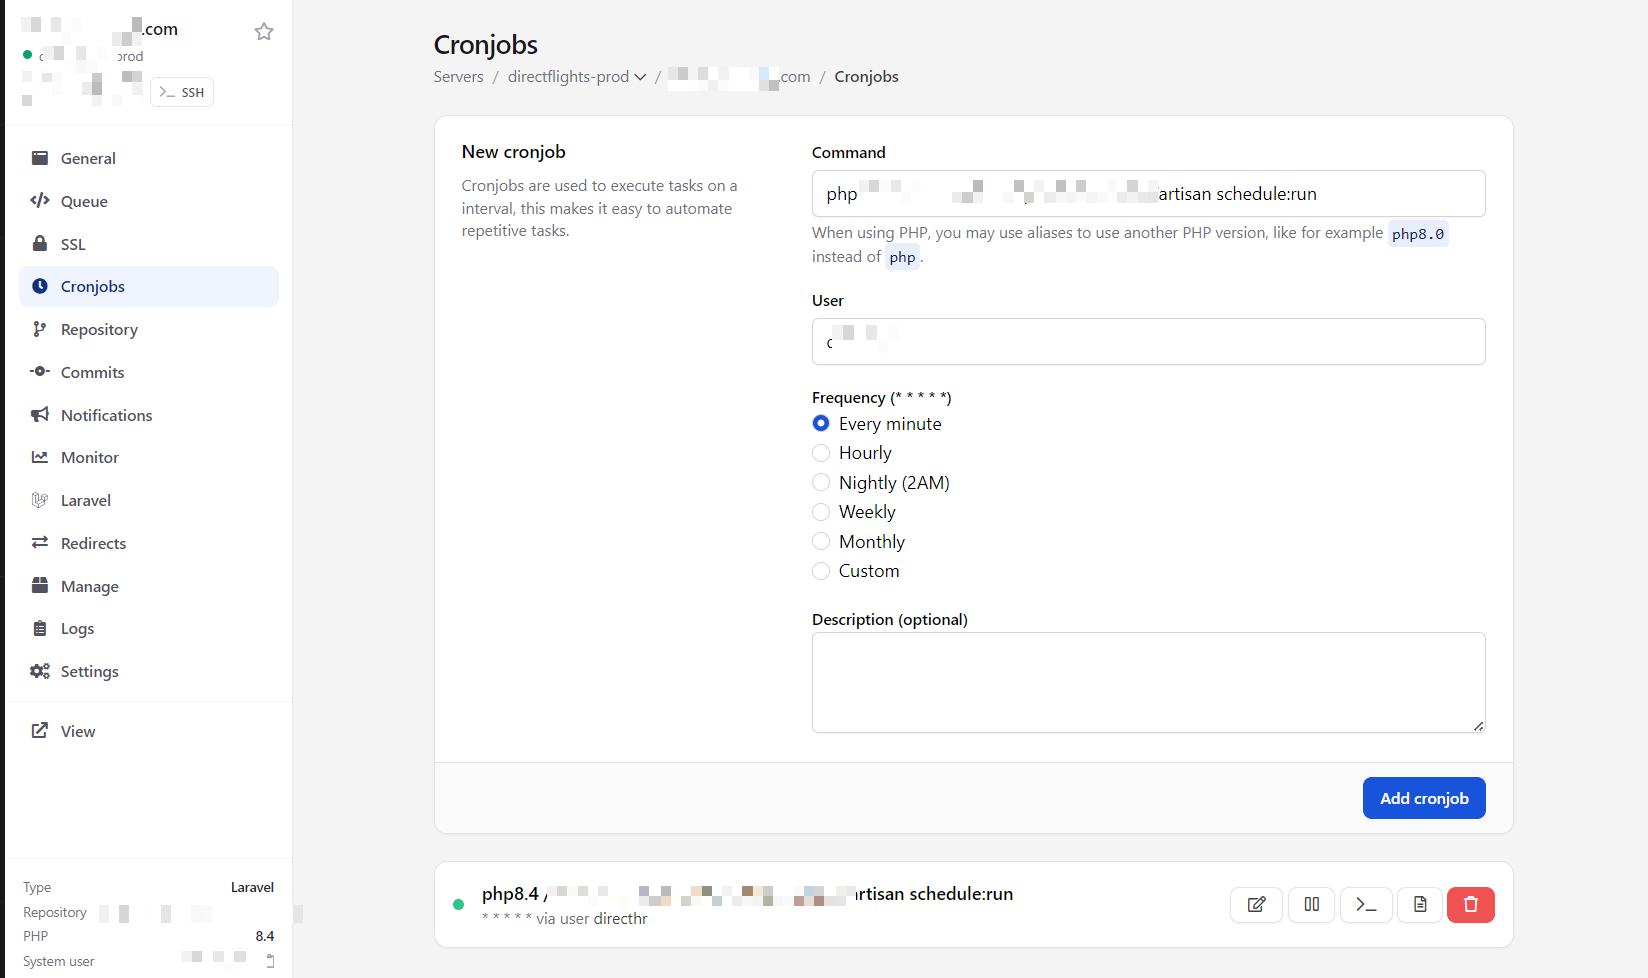This screenshot has height=978, width=1648.
Task: Click the Manage box icon
Action: [x=40, y=586]
